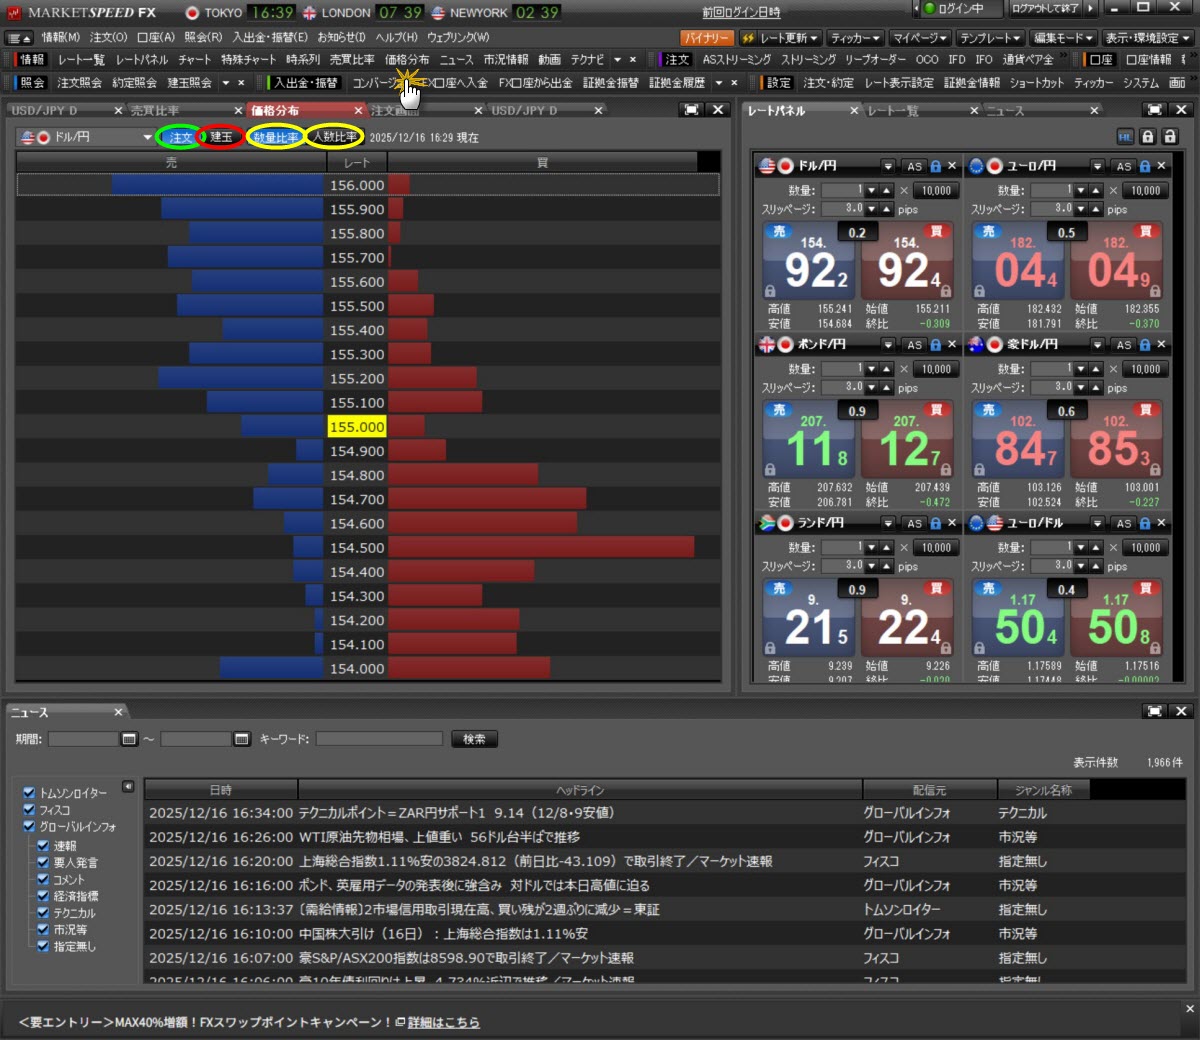Uncheck the フィスコ news source checkbox

[x=29, y=809]
